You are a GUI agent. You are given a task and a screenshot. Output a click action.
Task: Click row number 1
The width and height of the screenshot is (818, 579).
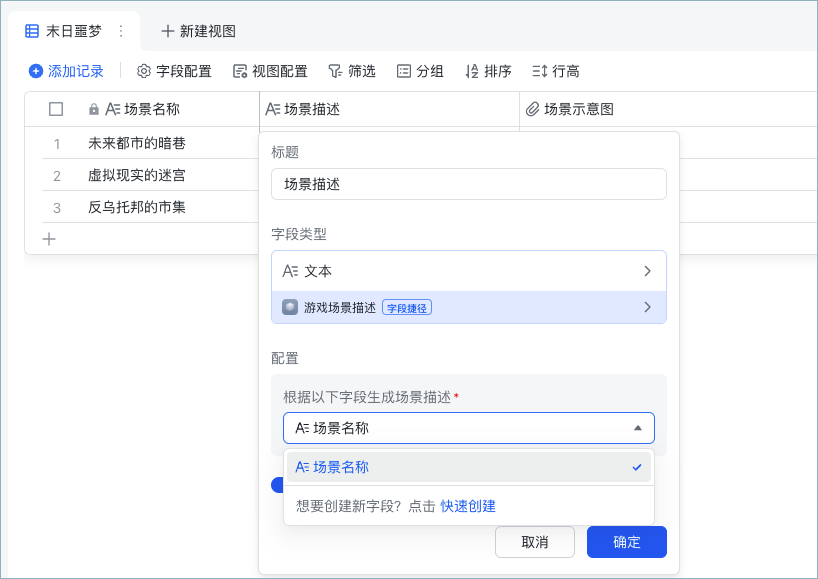[x=57, y=144]
